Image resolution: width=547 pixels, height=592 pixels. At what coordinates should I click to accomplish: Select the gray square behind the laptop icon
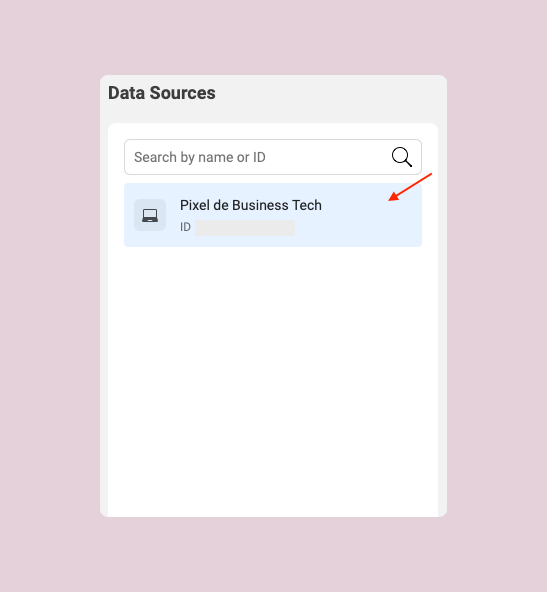click(x=150, y=215)
